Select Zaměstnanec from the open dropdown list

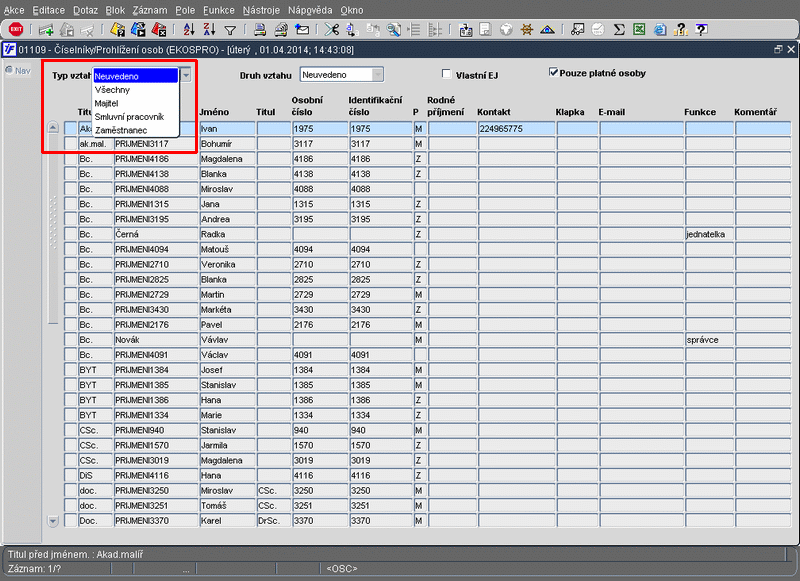(120, 131)
